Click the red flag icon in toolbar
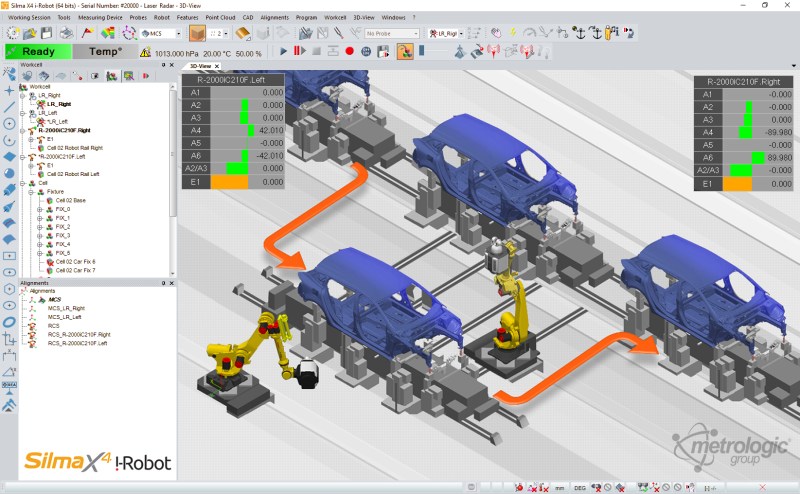The width and height of the screenshot is (800, 494). pos(87,33)
